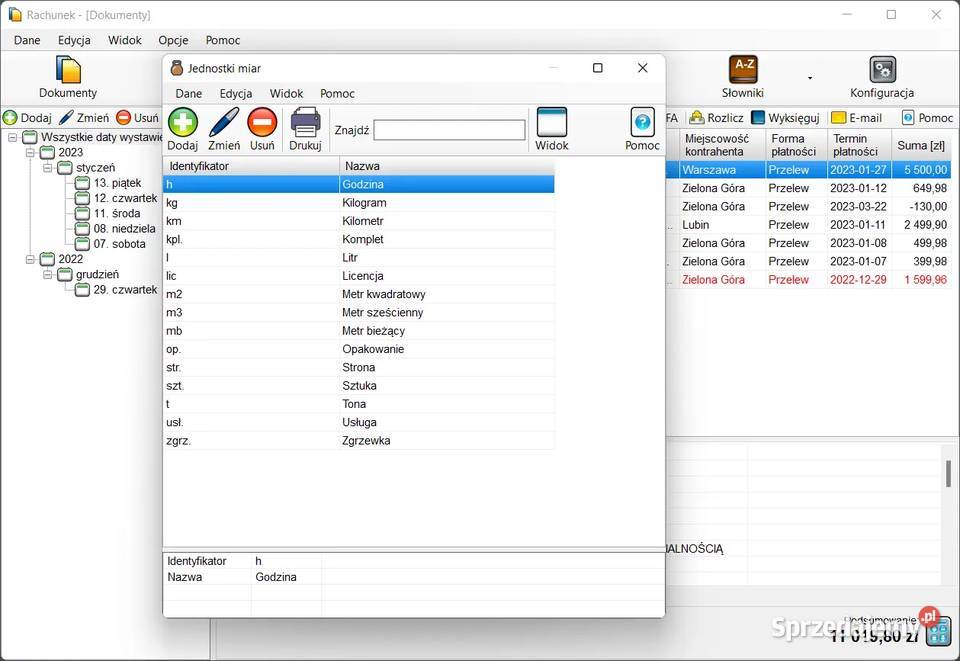The width and height of the screenshot is (960, 661).
Task: Open the Konfiguracja gear icon
Action: (x=882, y=70)
